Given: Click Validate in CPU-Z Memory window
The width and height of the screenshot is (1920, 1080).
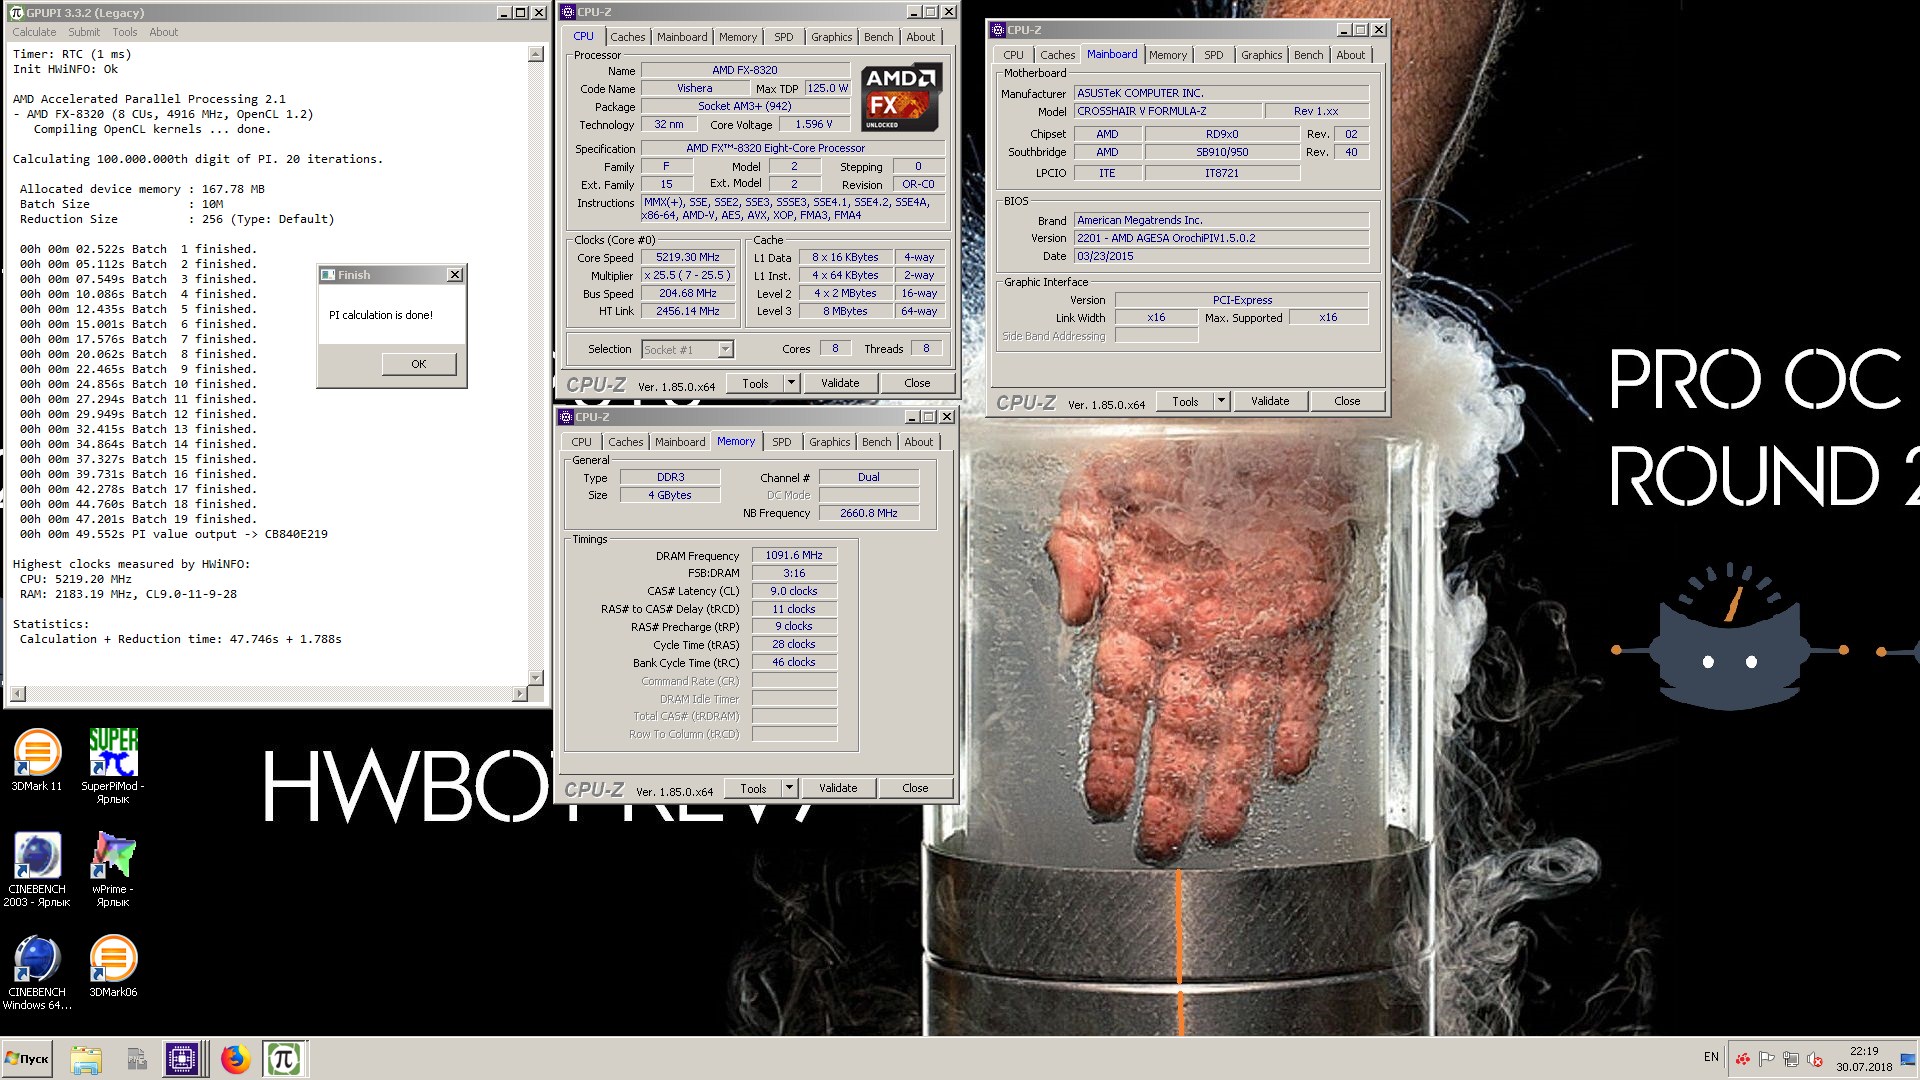Looking at the screenshot, I should pyautogui.click(x=838, y=788).
